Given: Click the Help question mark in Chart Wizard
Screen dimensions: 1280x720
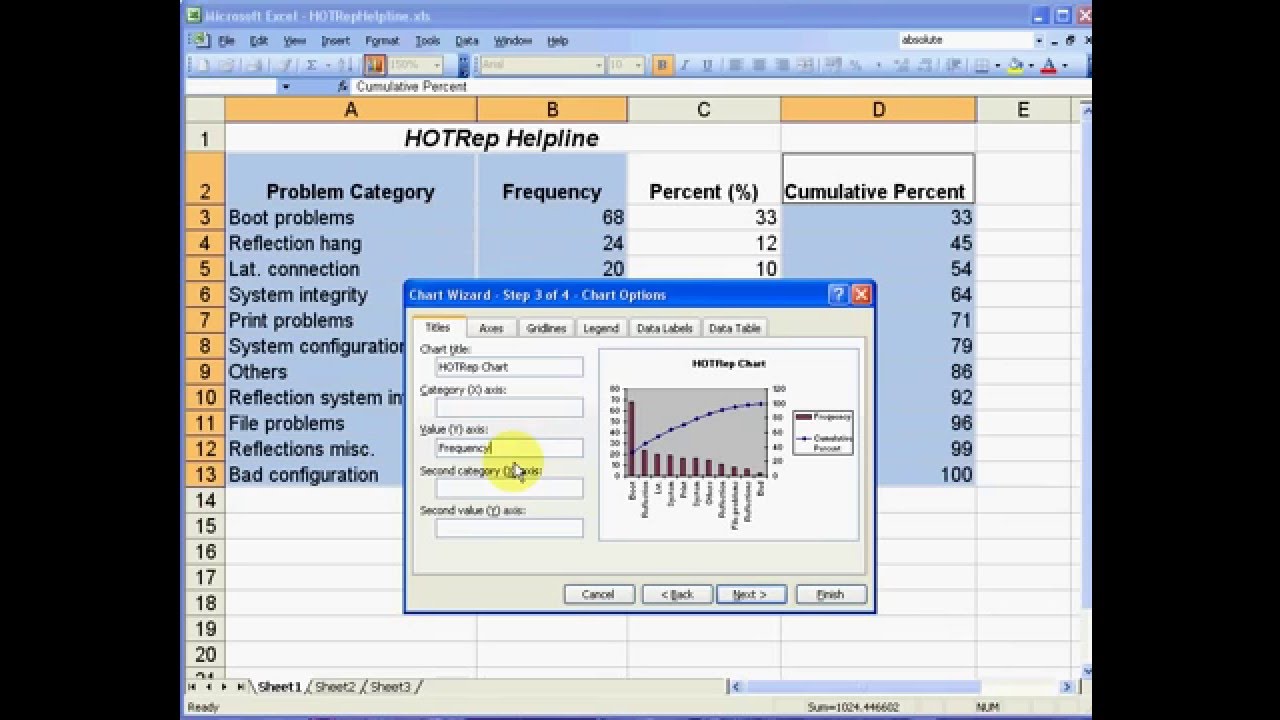Looking at the screenshot, I should [837, 294].
